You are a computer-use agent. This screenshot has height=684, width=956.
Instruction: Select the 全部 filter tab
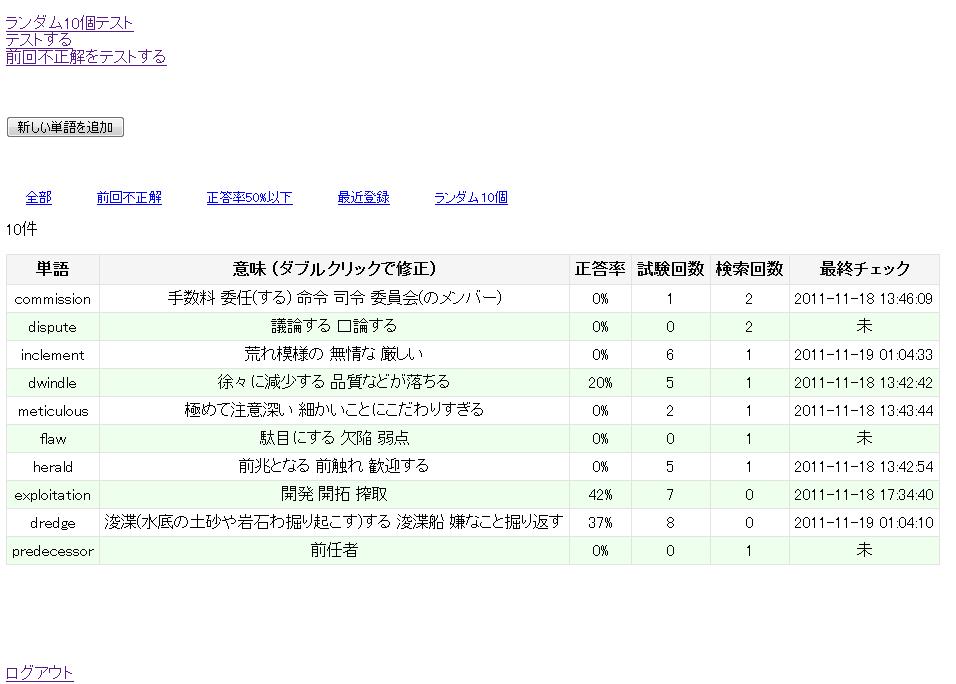pos(39,198)
